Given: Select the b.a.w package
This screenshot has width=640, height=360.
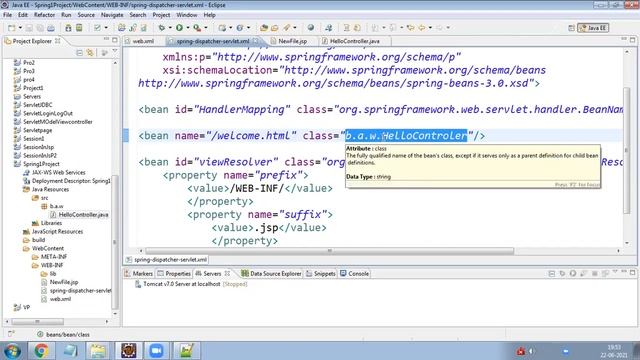Looking at the screenshot, I should pos(56,207).
